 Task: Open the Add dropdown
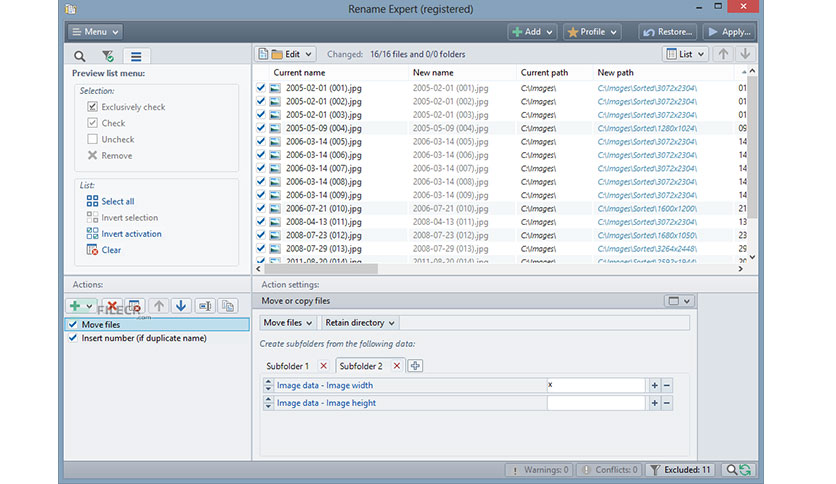(532, 32)
